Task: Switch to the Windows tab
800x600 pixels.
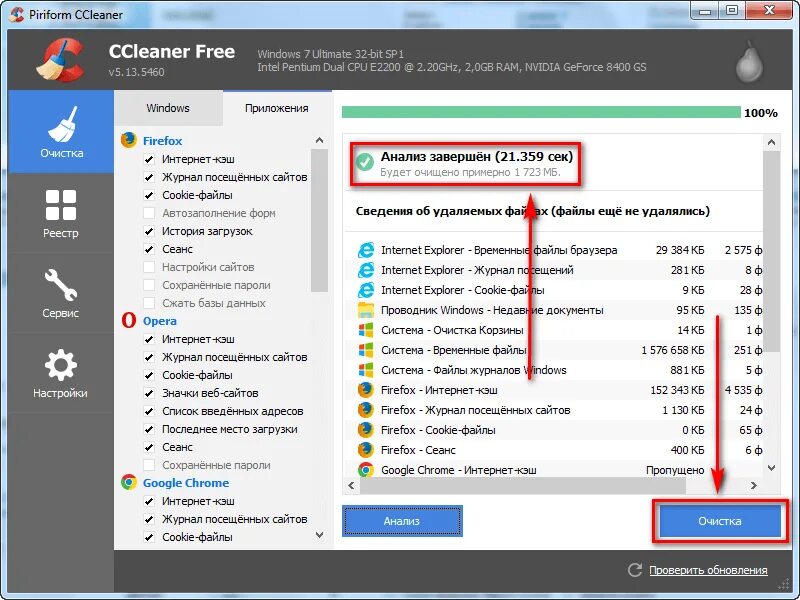Action: pos(168,108)
